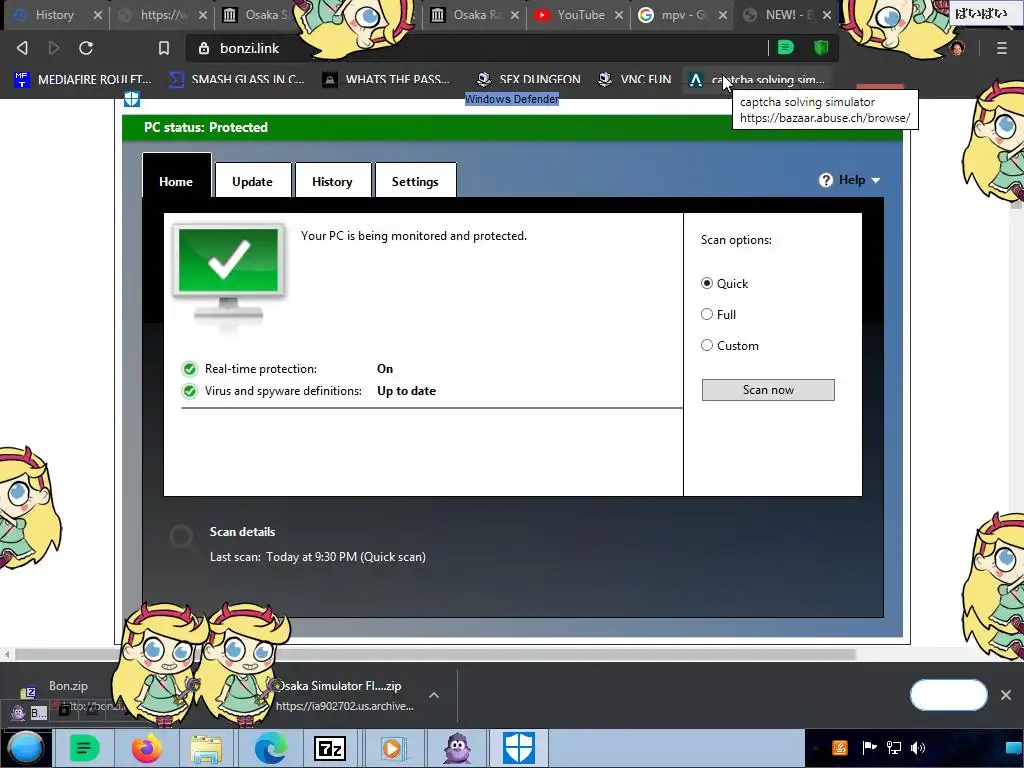Image resolution: width=1024 pixels, height=768 pixels.
Task: Open the WHATS THE PASS... bookmark
Action: click(x=386, y=80)
